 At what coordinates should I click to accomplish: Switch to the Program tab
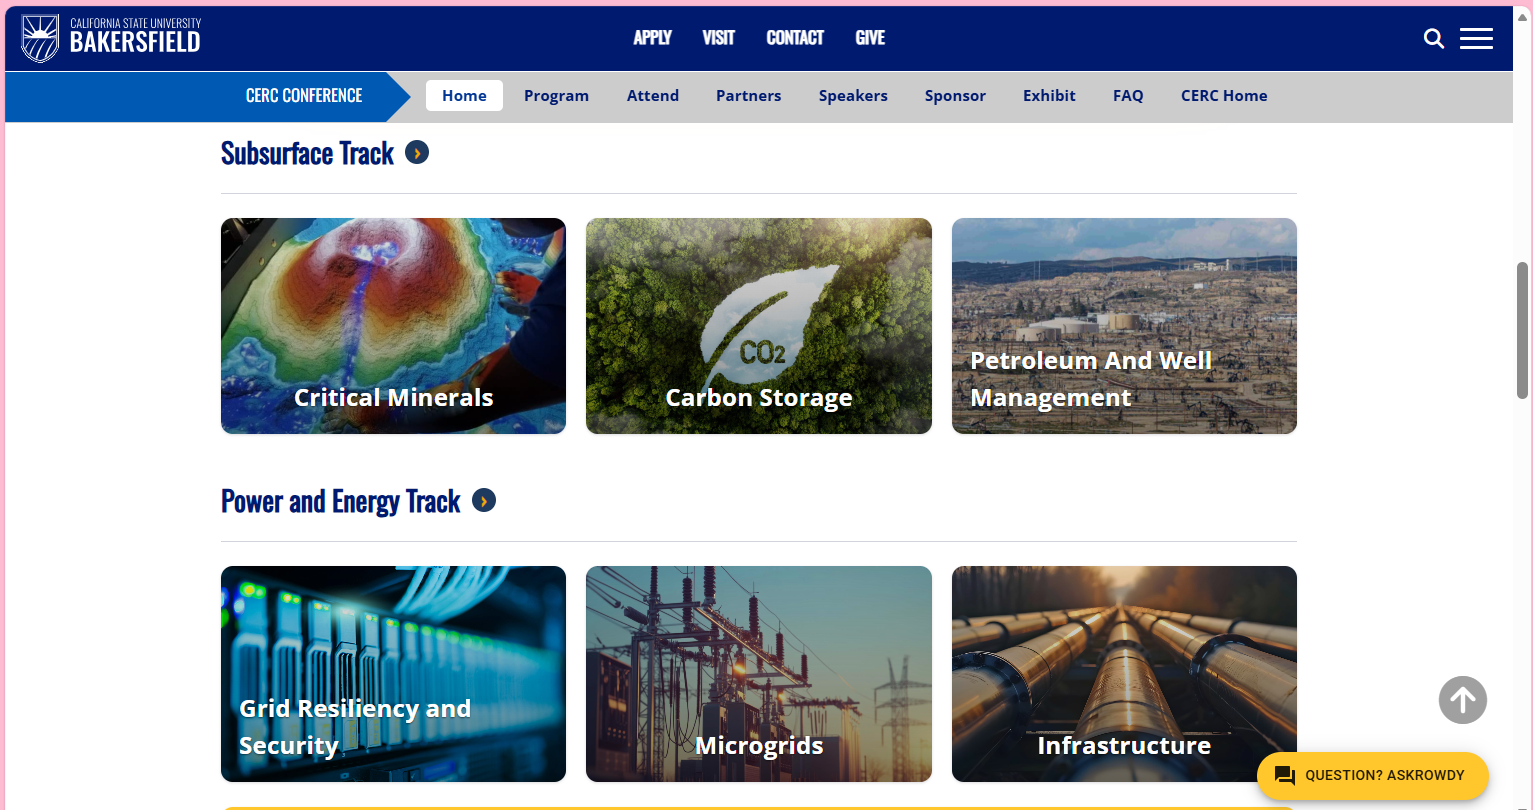click(x=556, y=95)
